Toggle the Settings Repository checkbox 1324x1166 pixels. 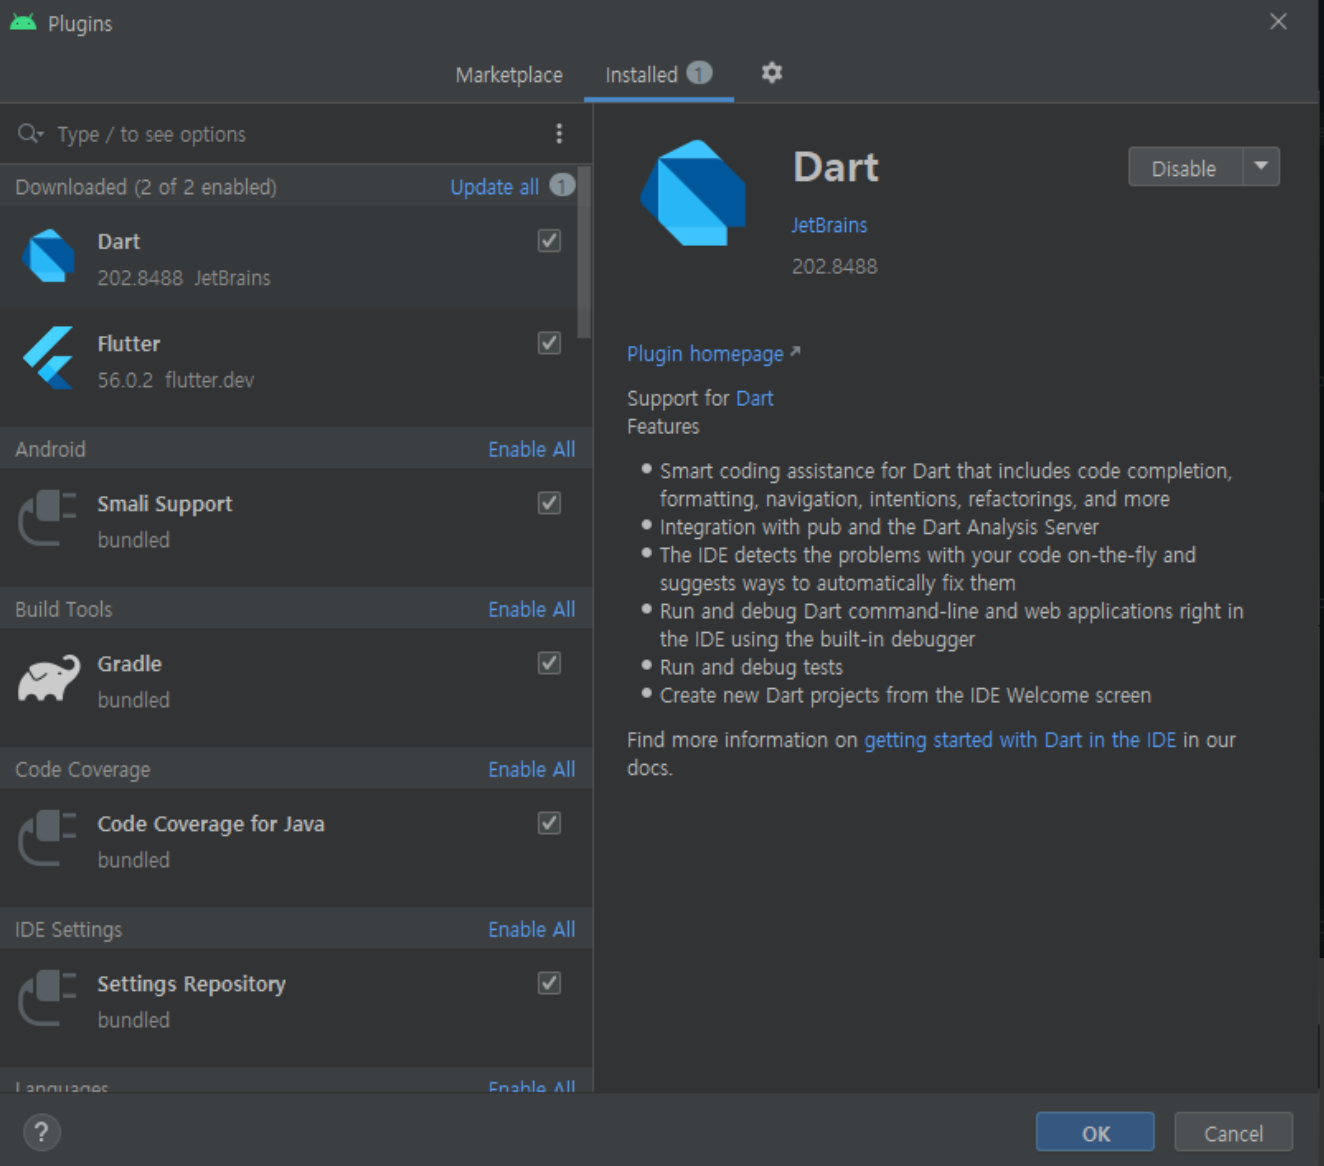[x=549, y=982]
